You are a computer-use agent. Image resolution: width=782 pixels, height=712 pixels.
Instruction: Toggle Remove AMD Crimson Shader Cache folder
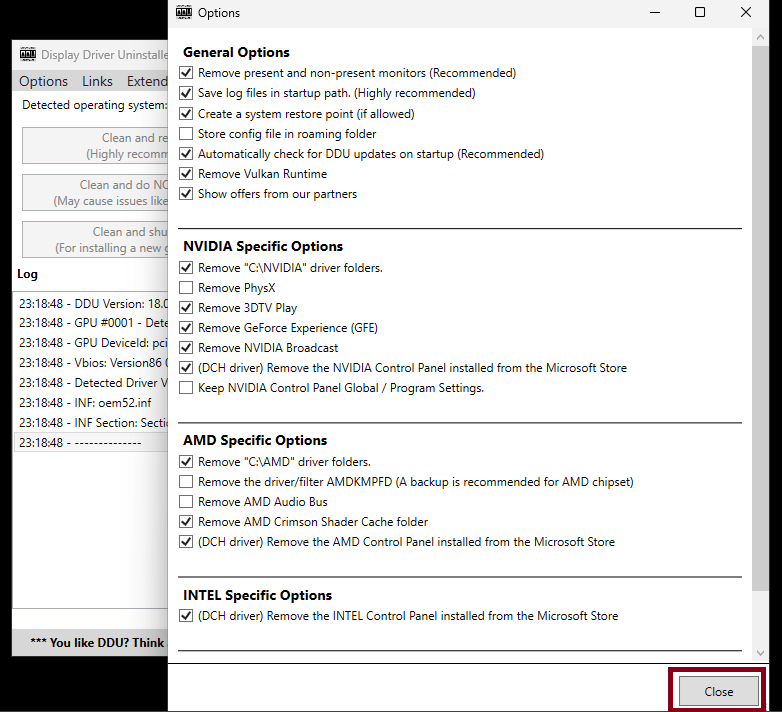(x=186, y=522)
